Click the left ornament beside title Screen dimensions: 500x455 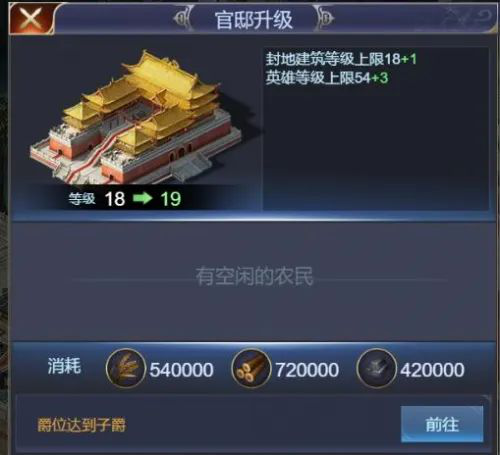tap(182, 18)
